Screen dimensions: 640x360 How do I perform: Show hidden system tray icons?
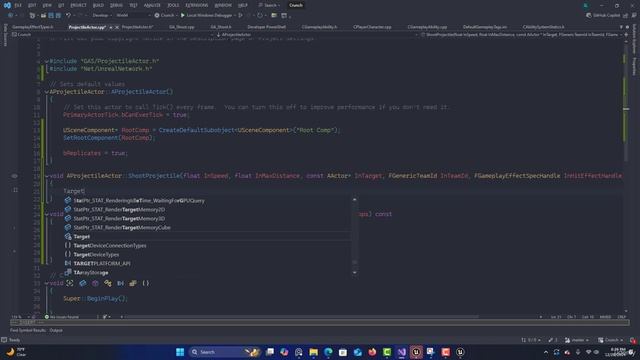click(x=546, y=352)
